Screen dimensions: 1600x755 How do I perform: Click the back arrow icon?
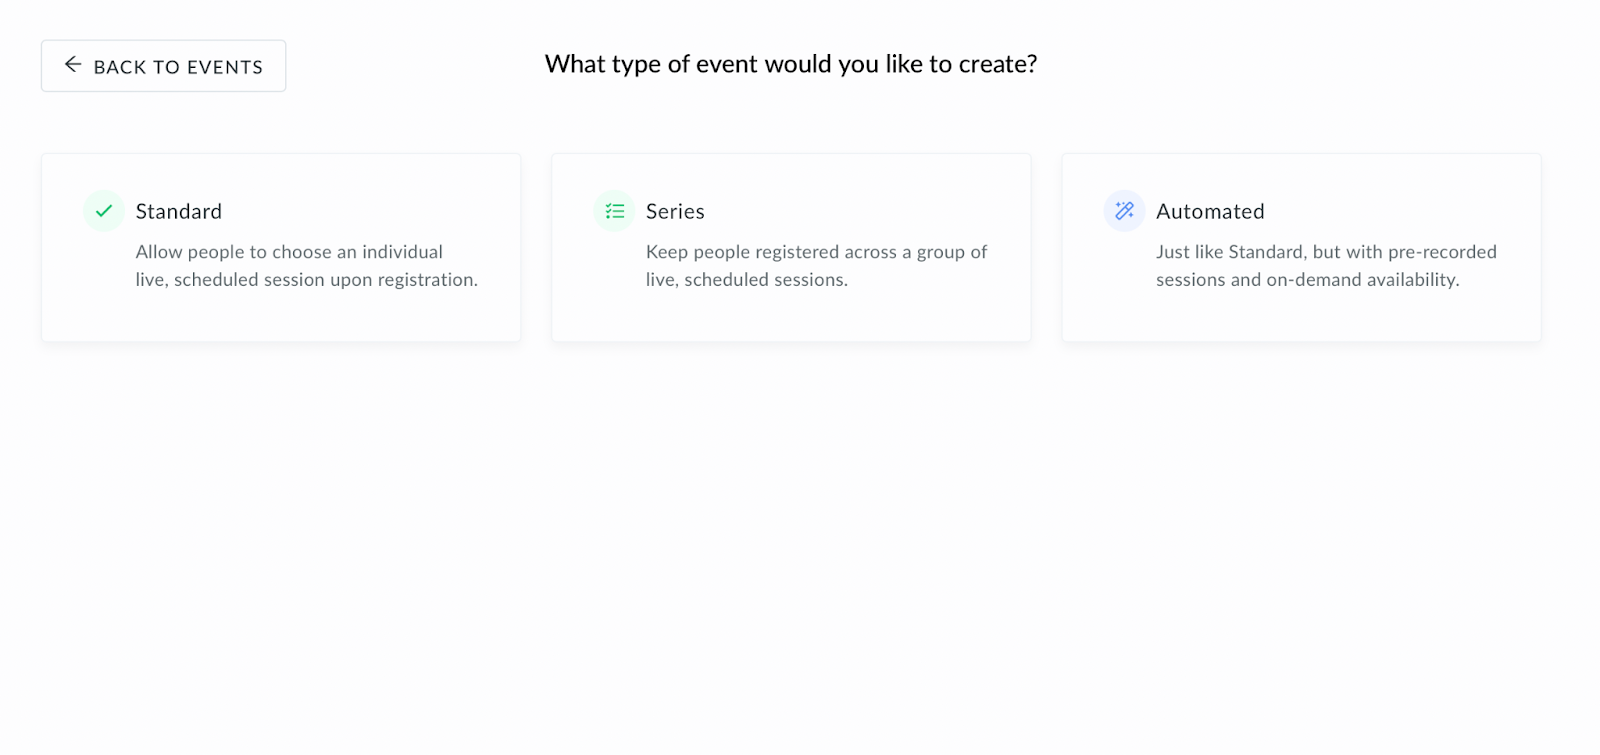pyautogui.click(x=73, y=65)
